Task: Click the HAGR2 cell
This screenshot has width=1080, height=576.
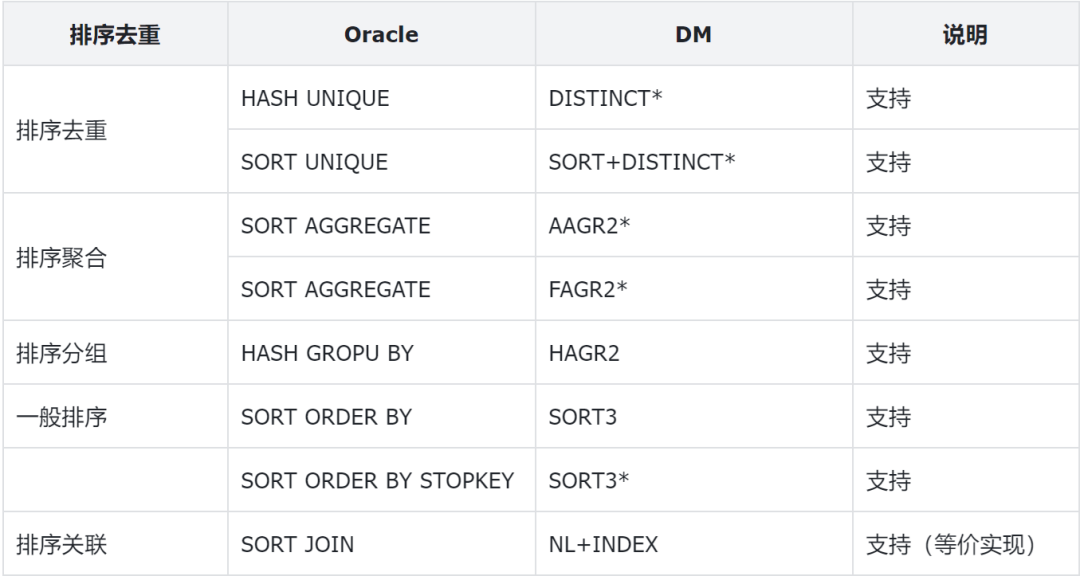Action: pos(584,353)
